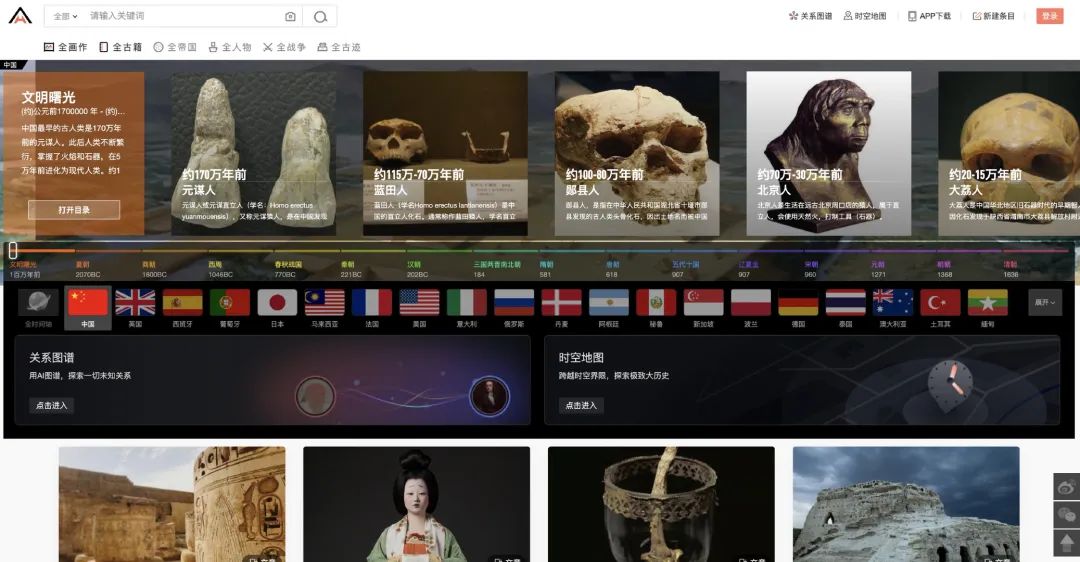Select the 全帝国 category tab
The width and height of the screenshot is (1080, 562).
(x=175, y=47)
